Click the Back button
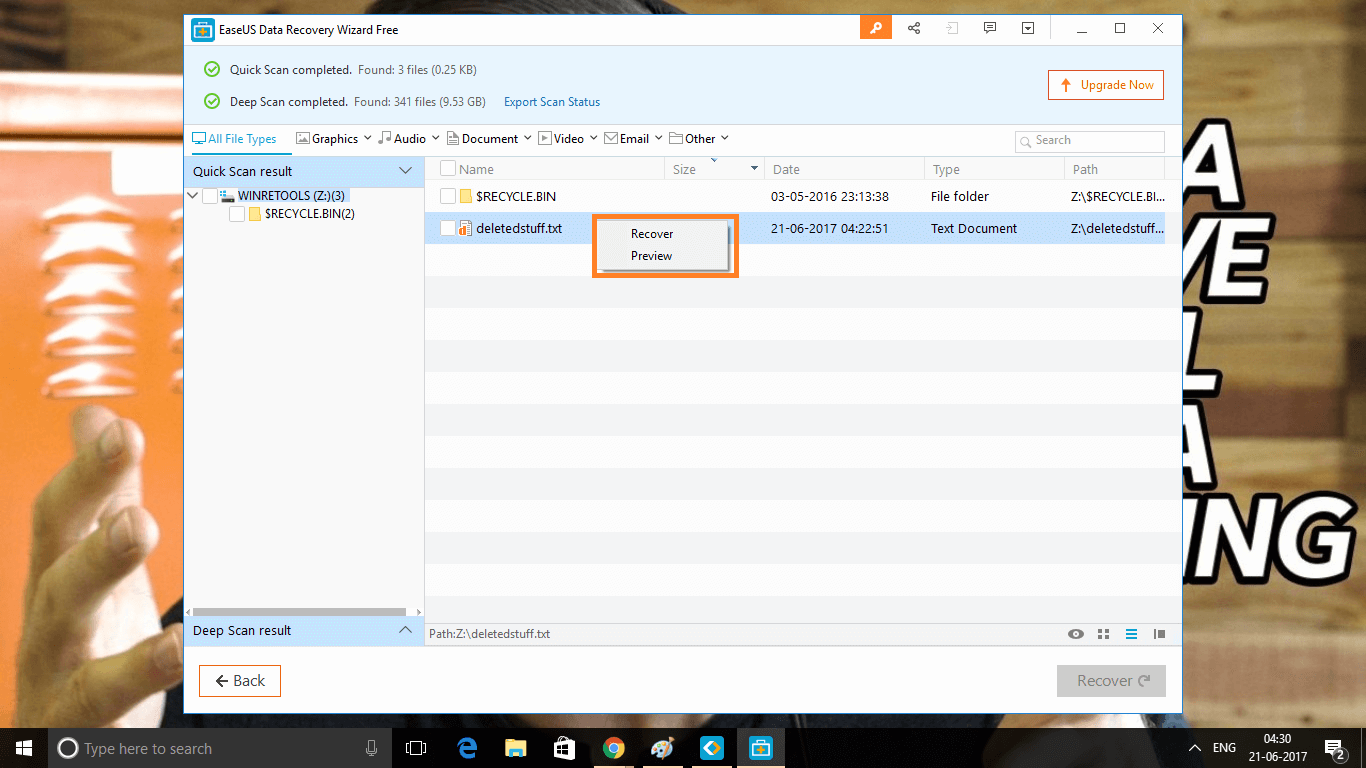Viewport: 1366px width, 768px height. coord(240,681)
